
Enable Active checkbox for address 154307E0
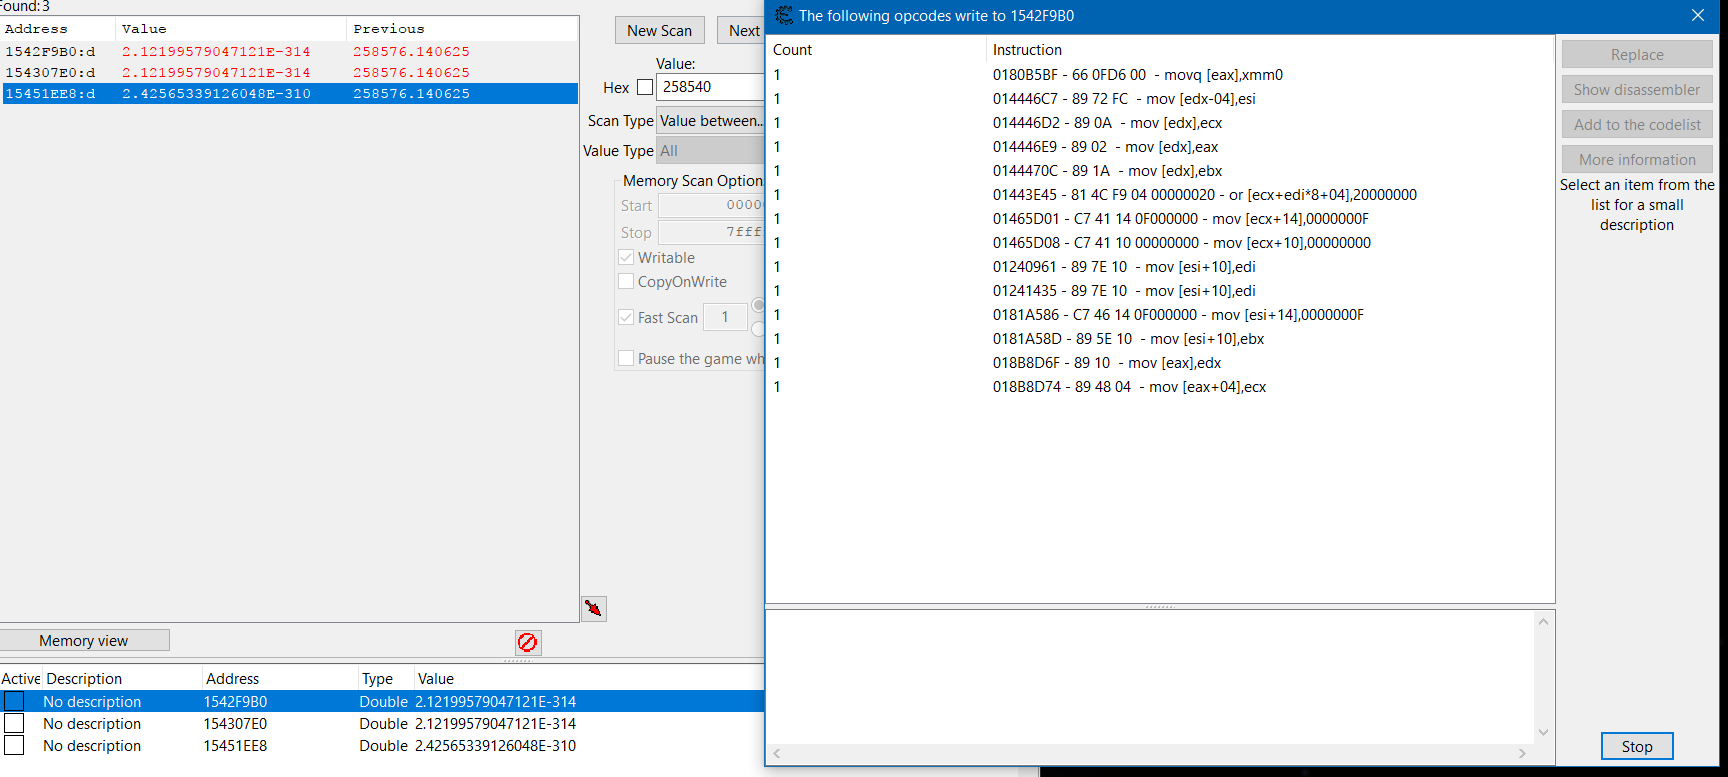click(x=14, y=723)
